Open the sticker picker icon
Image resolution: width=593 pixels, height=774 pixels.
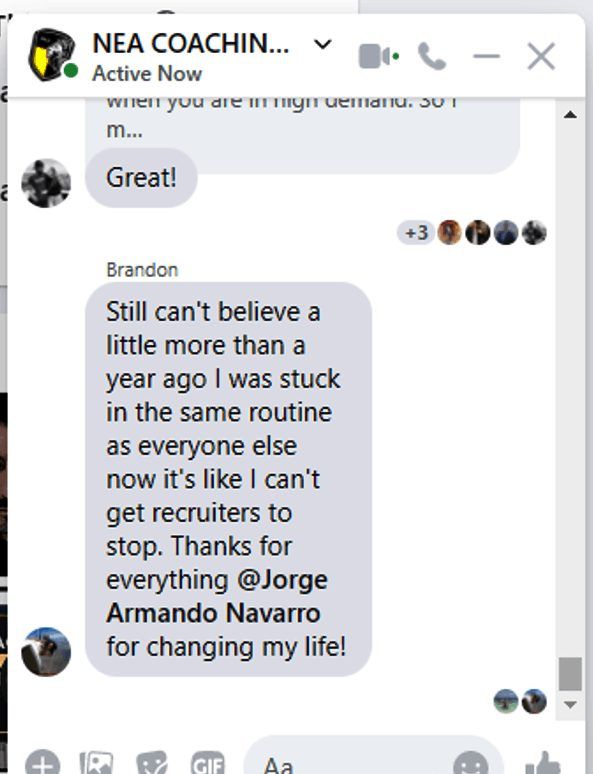152,763
